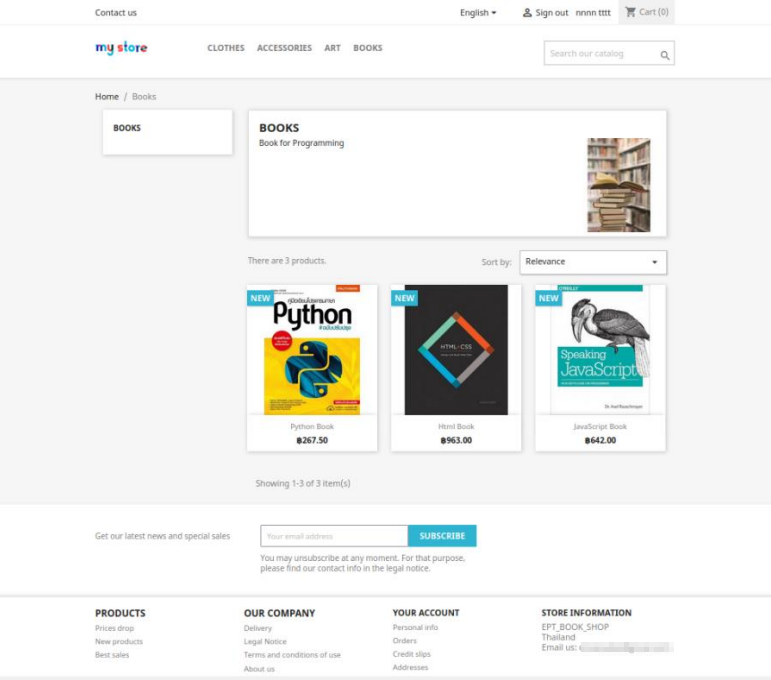The height and width of the screenshot is (680, 771).
Task: Click the Python Book title
Action: 312,426
